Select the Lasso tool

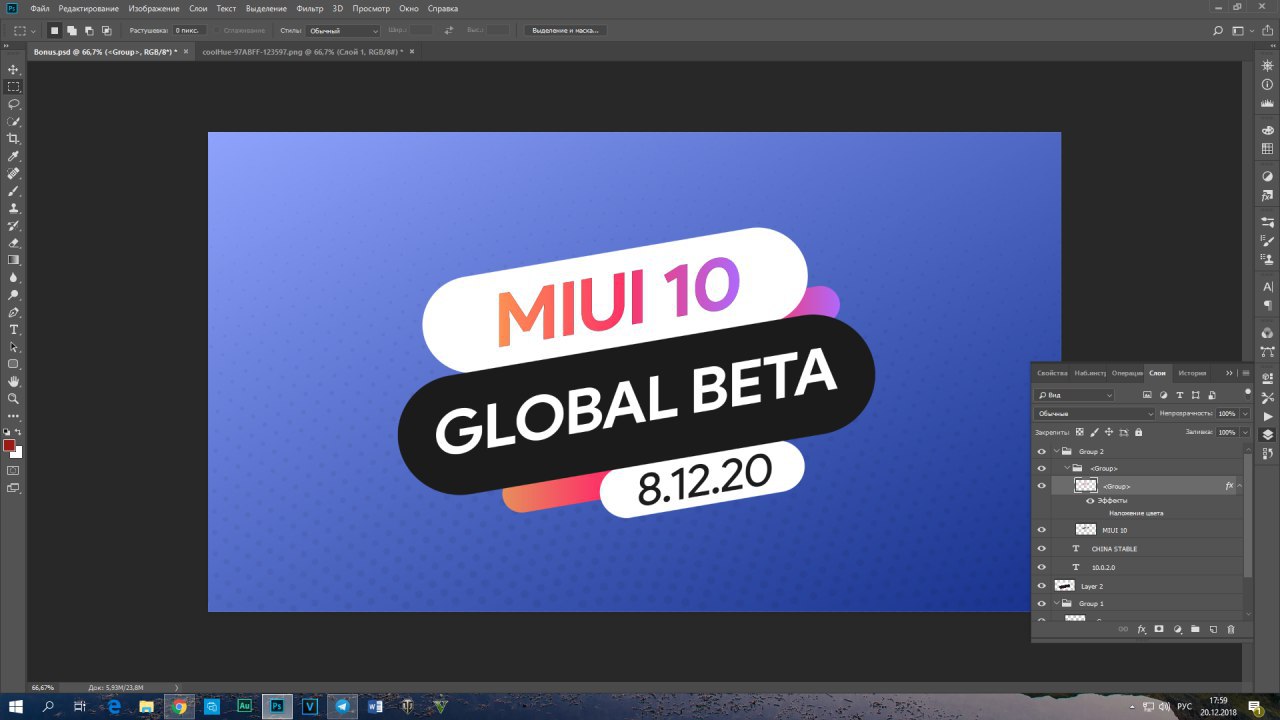click(x=14, y=104)
